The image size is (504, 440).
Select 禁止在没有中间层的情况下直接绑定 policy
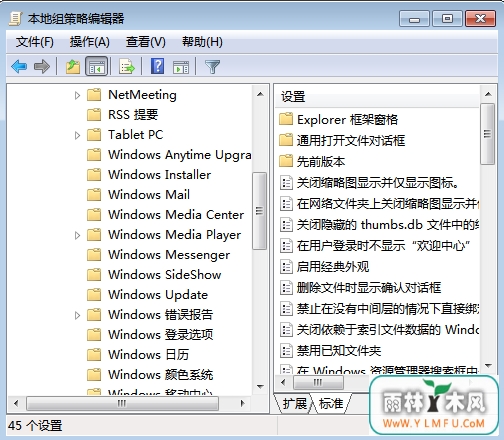pos(379,308)
